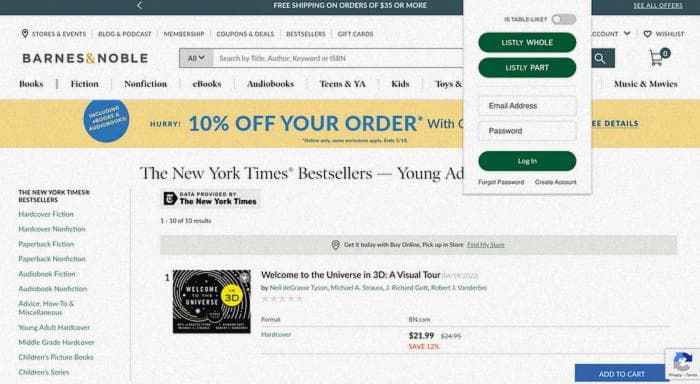This screenshot has width=700, height=384.
Task: Click the Log In button
Action: pyautogui.click(x=527, y=161)
